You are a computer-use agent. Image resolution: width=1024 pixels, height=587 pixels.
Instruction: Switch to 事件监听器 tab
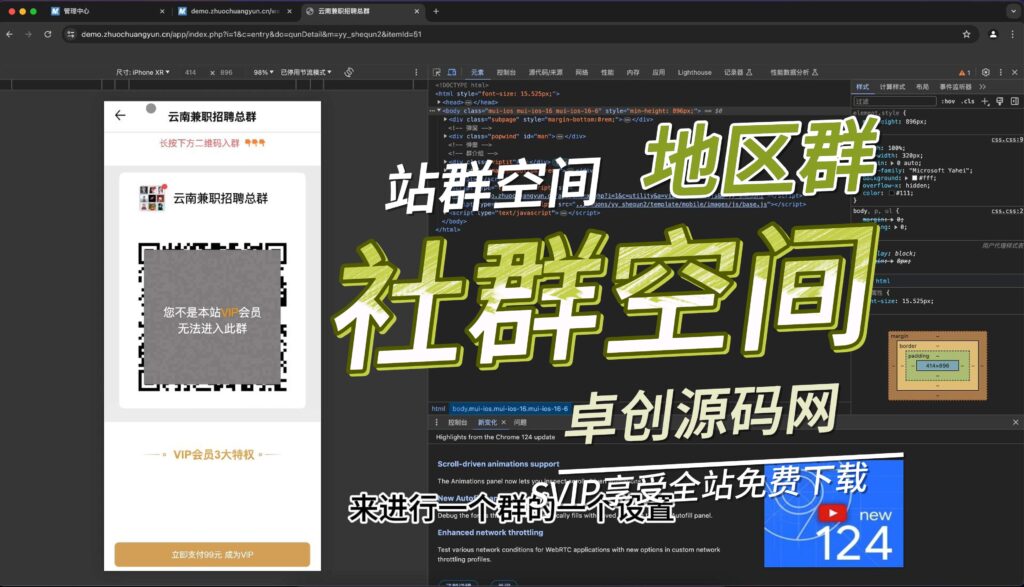(x=955, y=87)
